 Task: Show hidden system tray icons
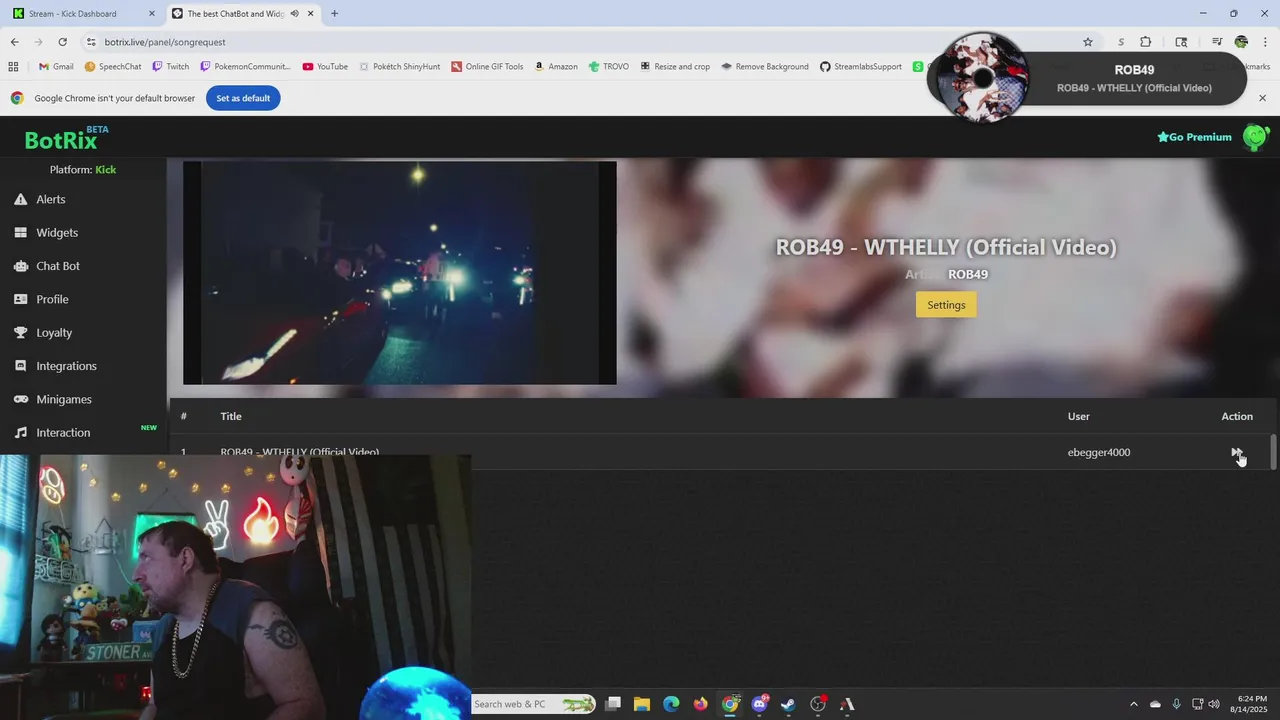[1133, 704]
